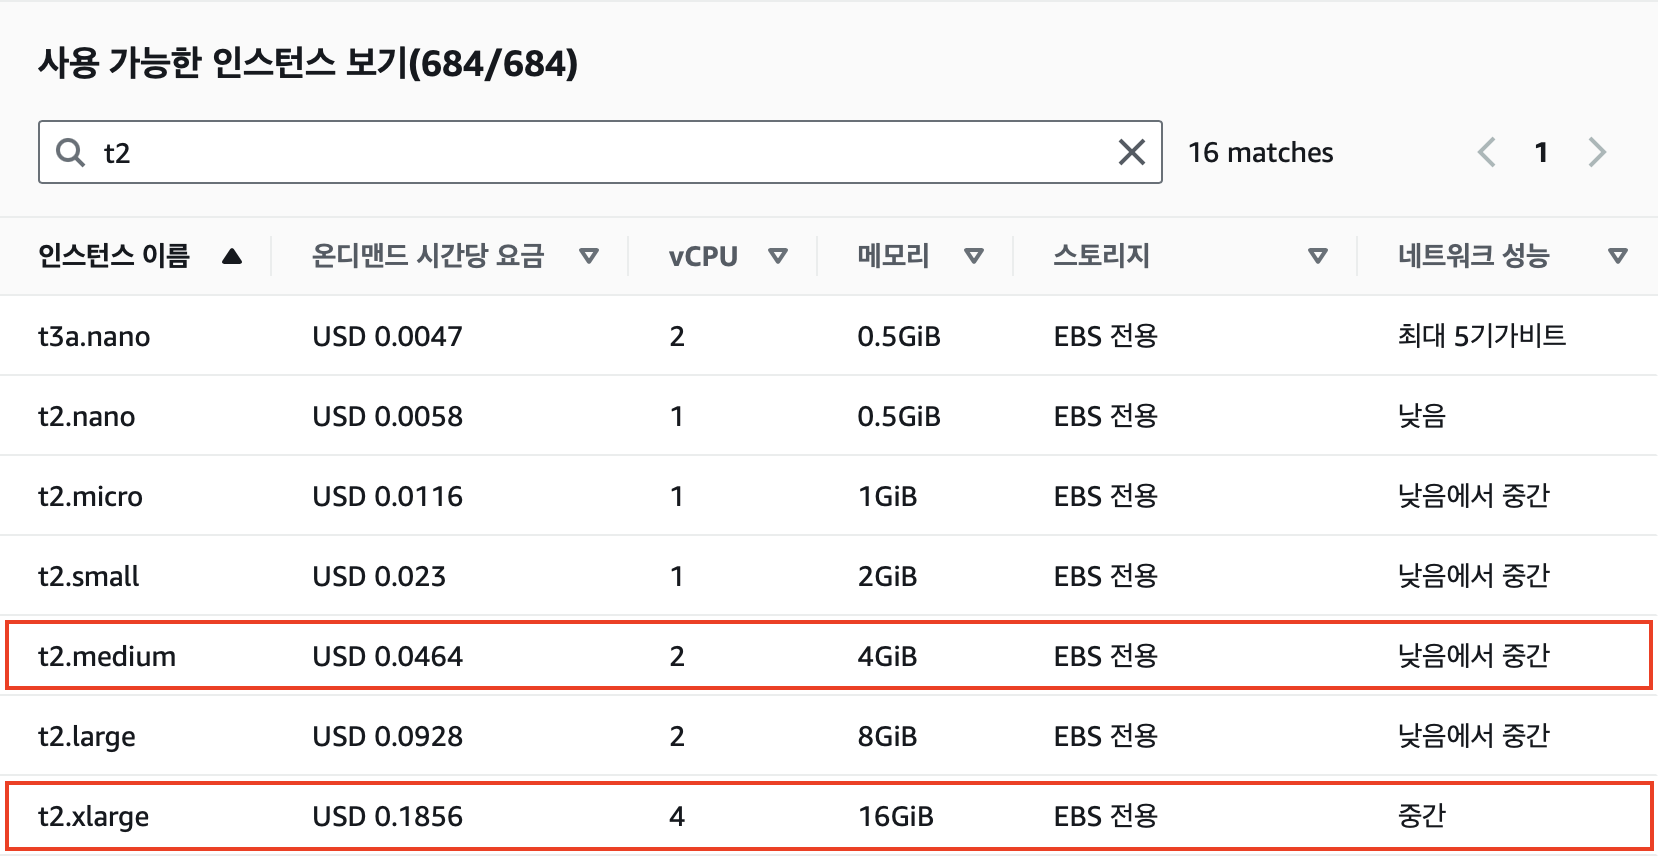Image resolution: width=1658 pixels, height=858 pixels.
Task: Click the USD 0.023 price cell
Action: (x=379, y=576)
